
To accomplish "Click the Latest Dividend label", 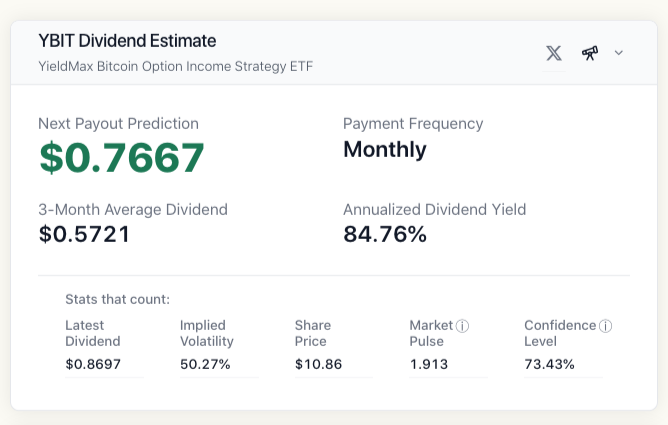I will [93, 333].
